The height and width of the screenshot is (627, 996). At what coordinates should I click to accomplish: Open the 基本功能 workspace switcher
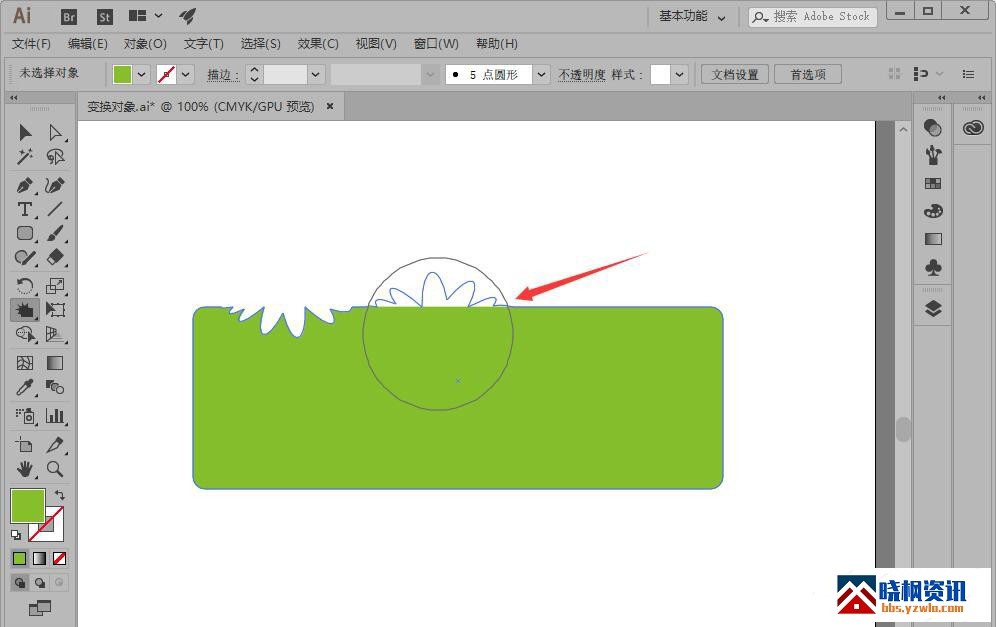(x=692, y=17)
